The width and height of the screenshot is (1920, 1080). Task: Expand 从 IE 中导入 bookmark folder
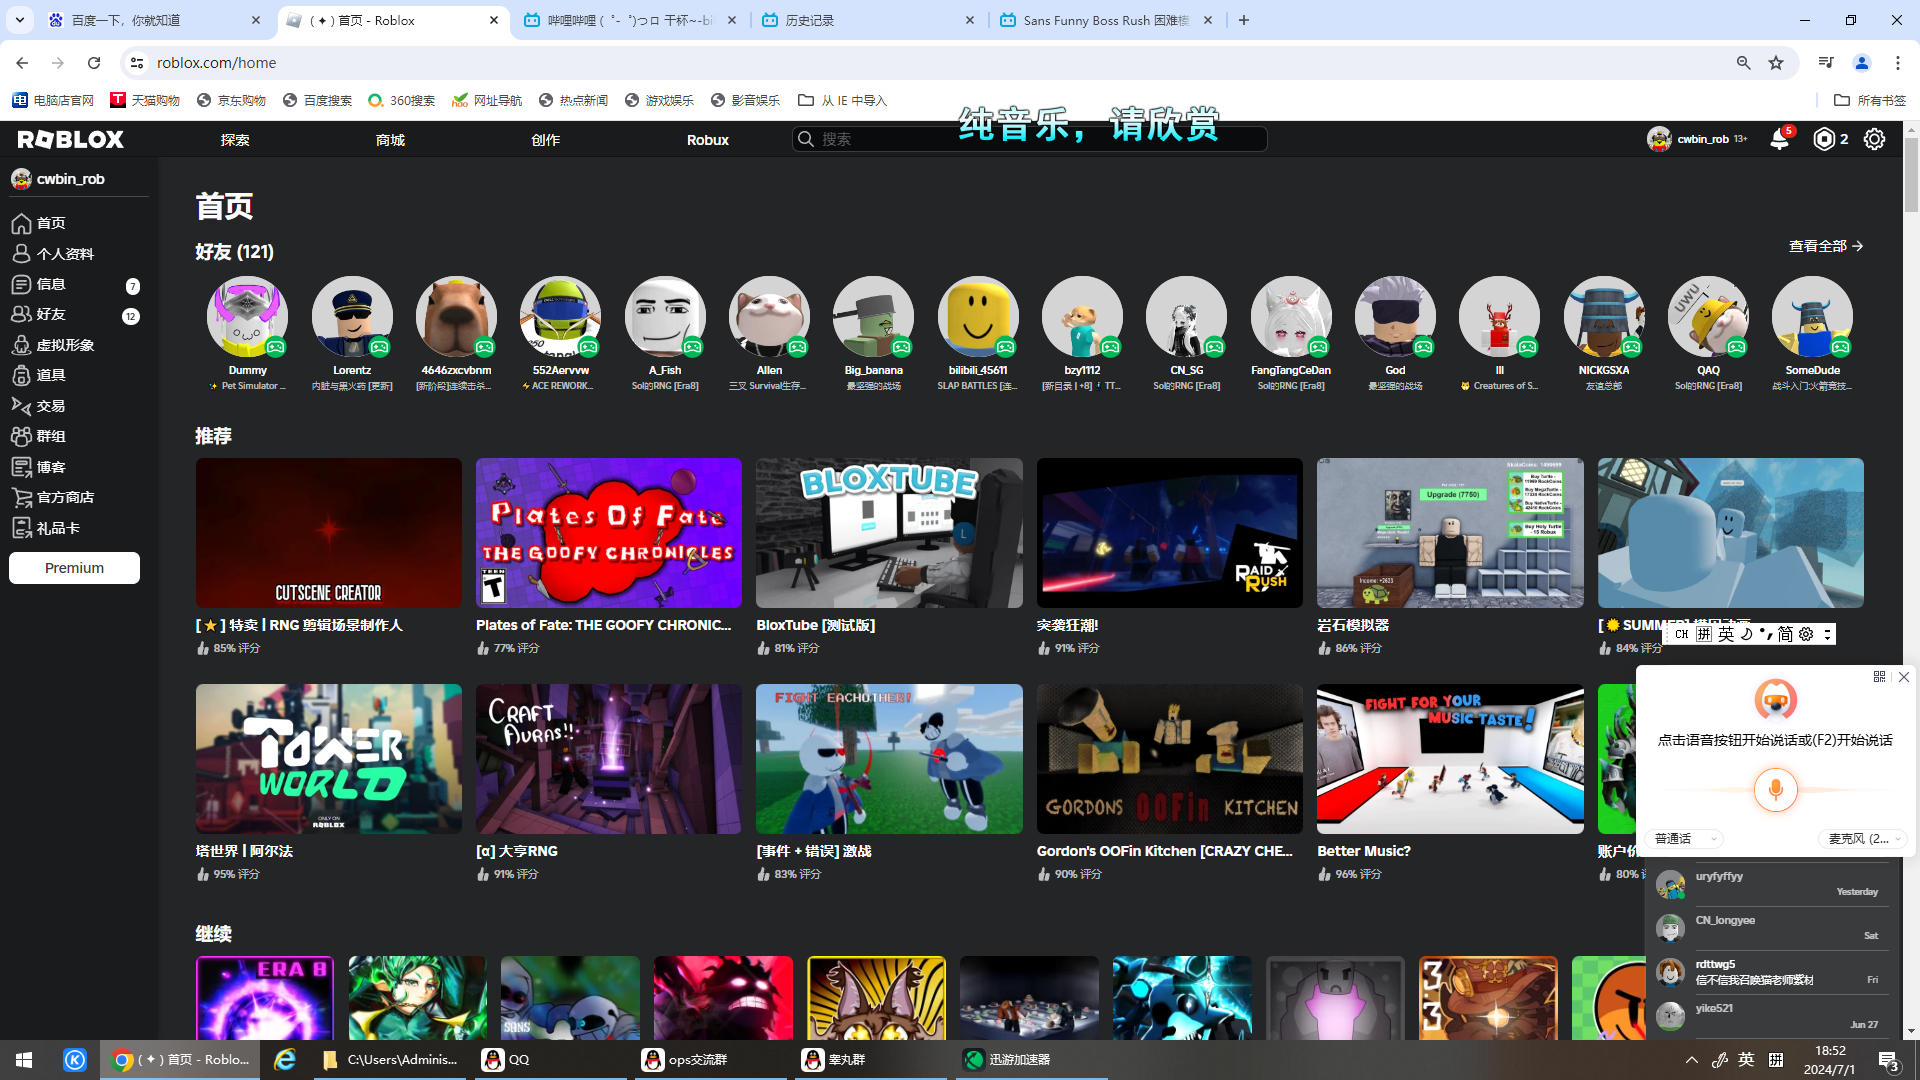pos(842,100)
